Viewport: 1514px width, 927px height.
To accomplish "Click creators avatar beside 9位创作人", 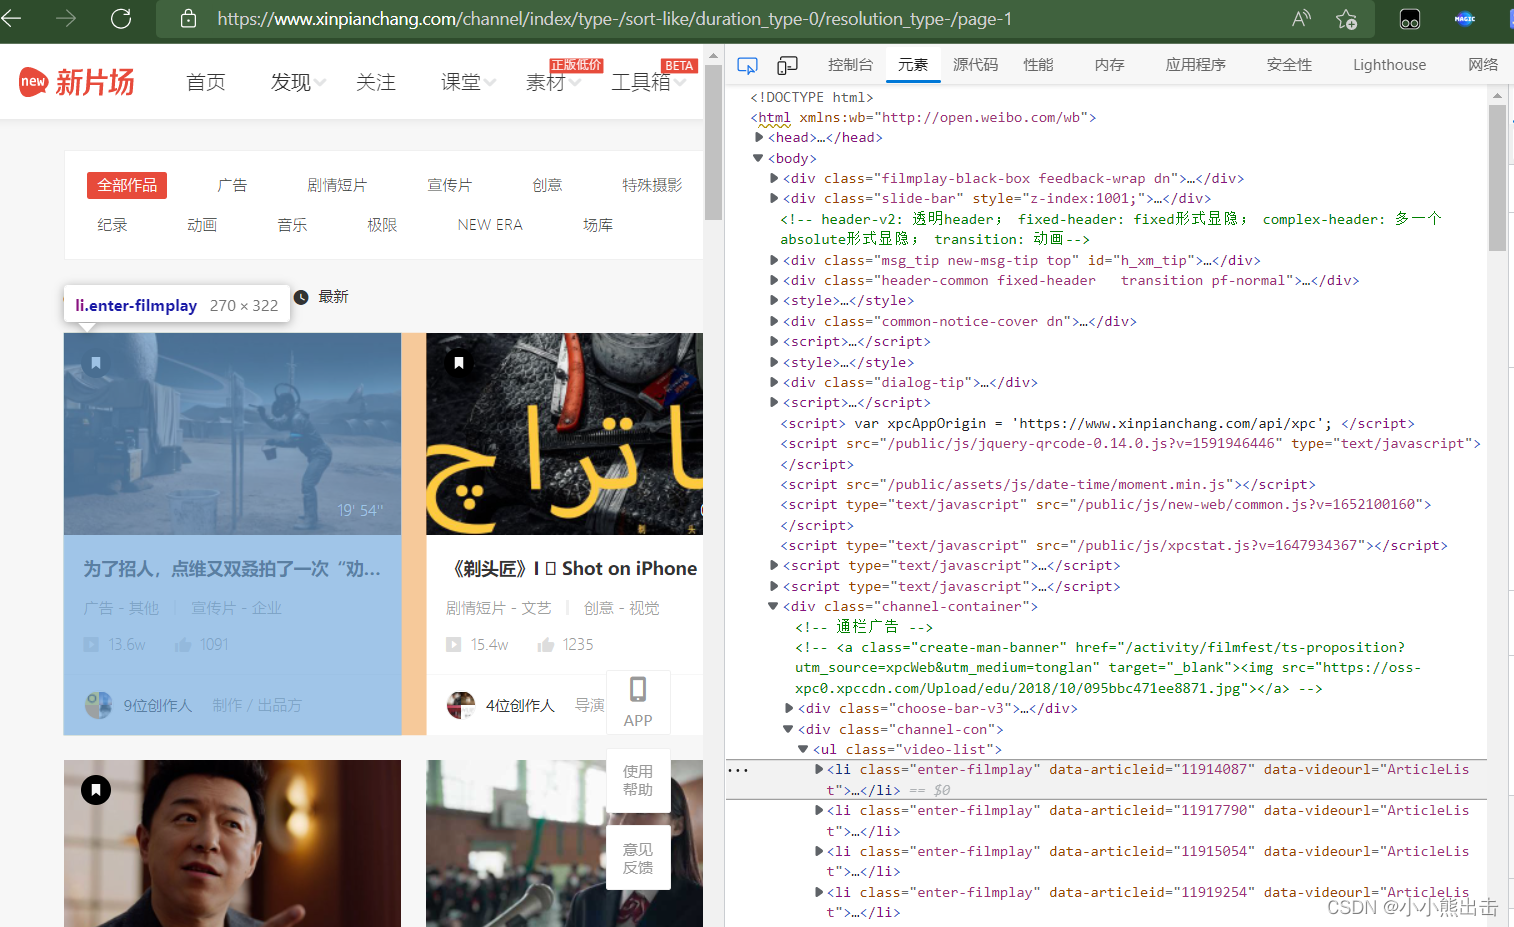I will coord(98,705).
